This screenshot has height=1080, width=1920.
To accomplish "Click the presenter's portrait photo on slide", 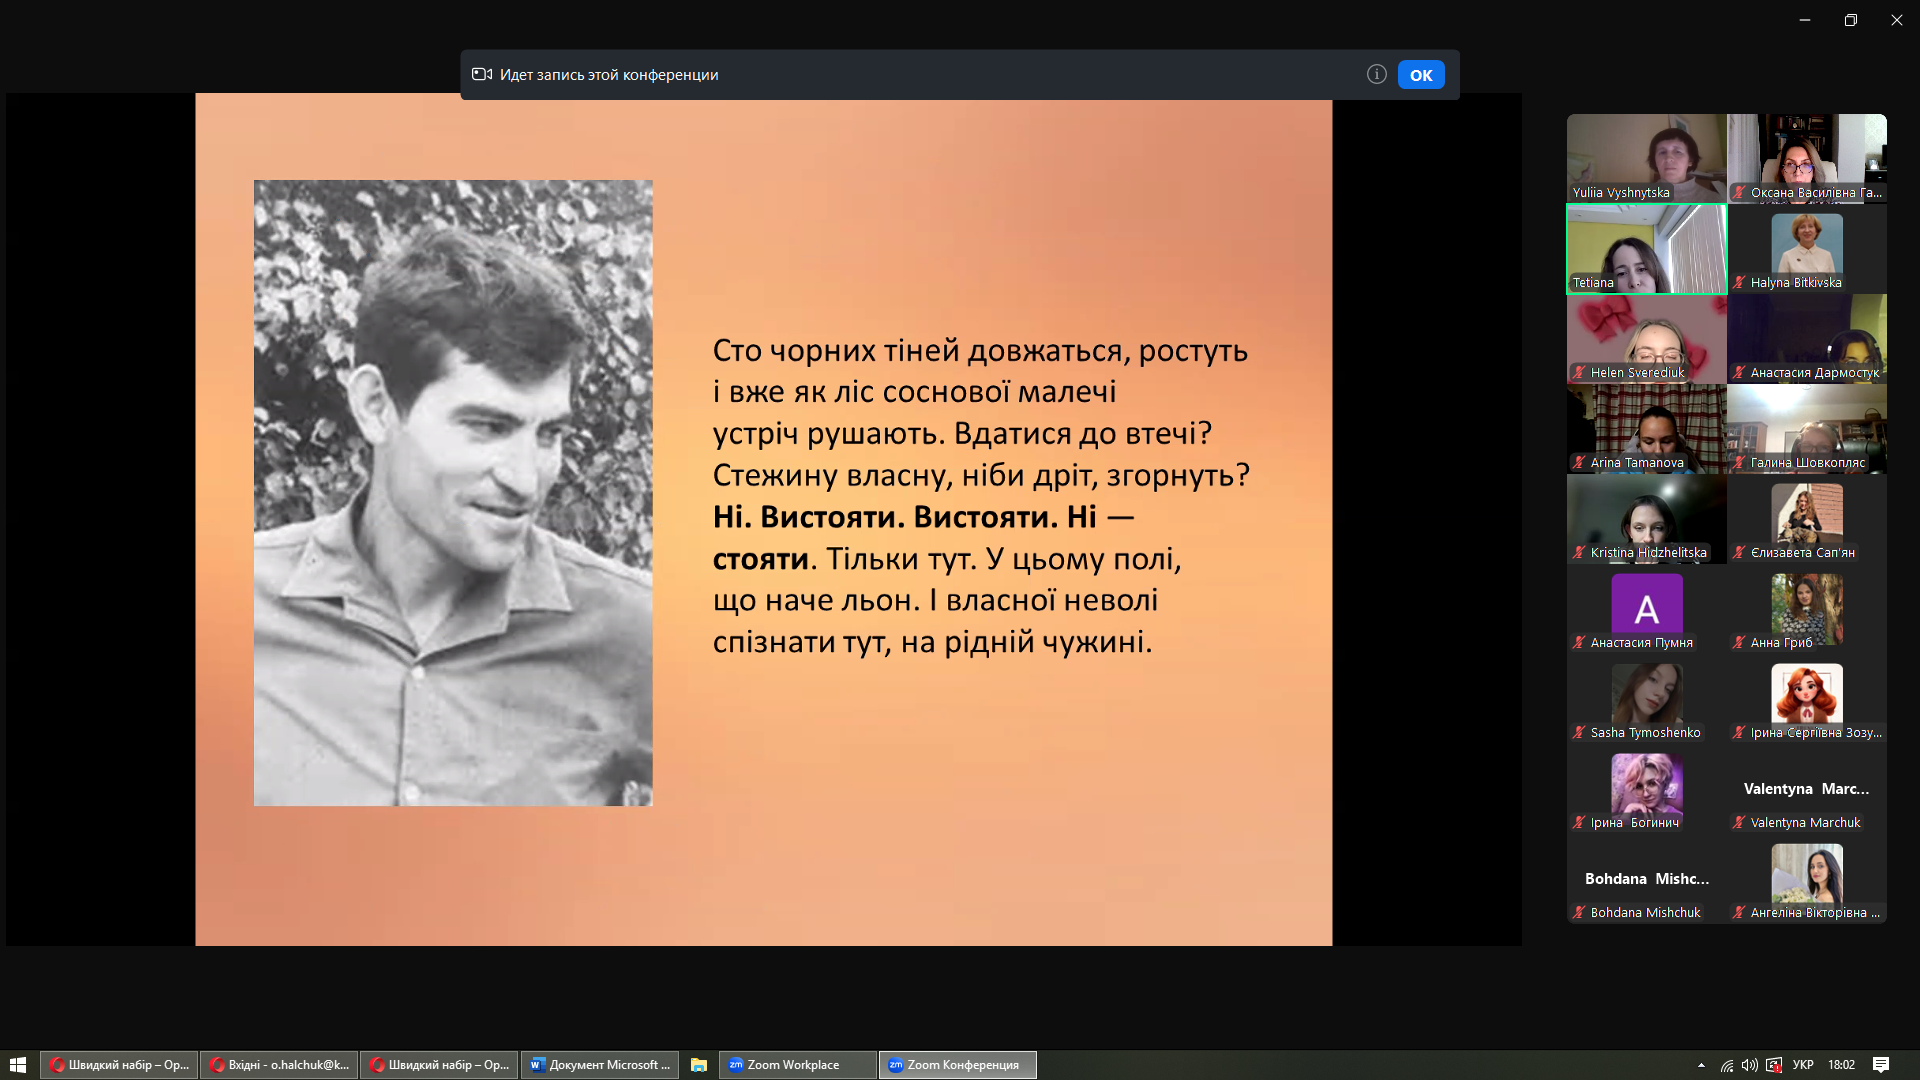I will tap(453, 492).
